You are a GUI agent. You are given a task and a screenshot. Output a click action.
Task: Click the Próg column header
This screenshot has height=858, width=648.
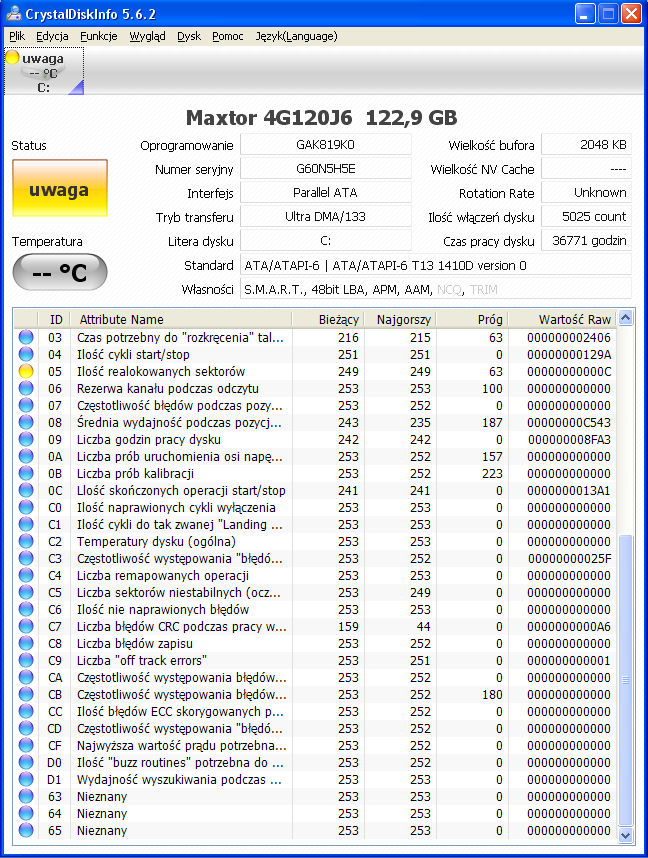(471, 320)
